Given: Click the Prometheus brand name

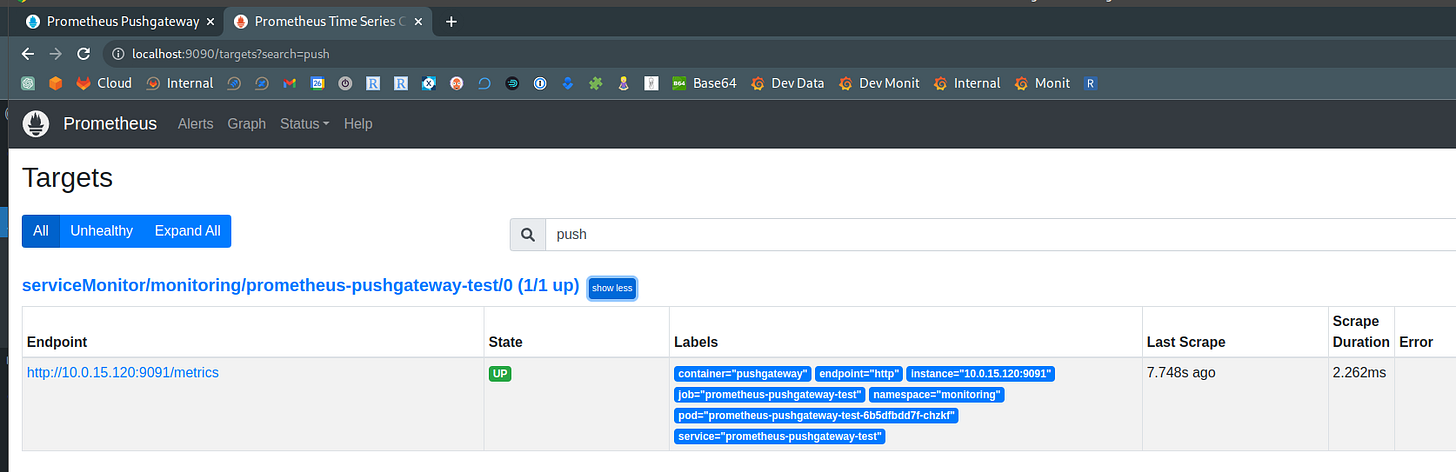Looking at the screenshot, I should [x=110, y=124].
